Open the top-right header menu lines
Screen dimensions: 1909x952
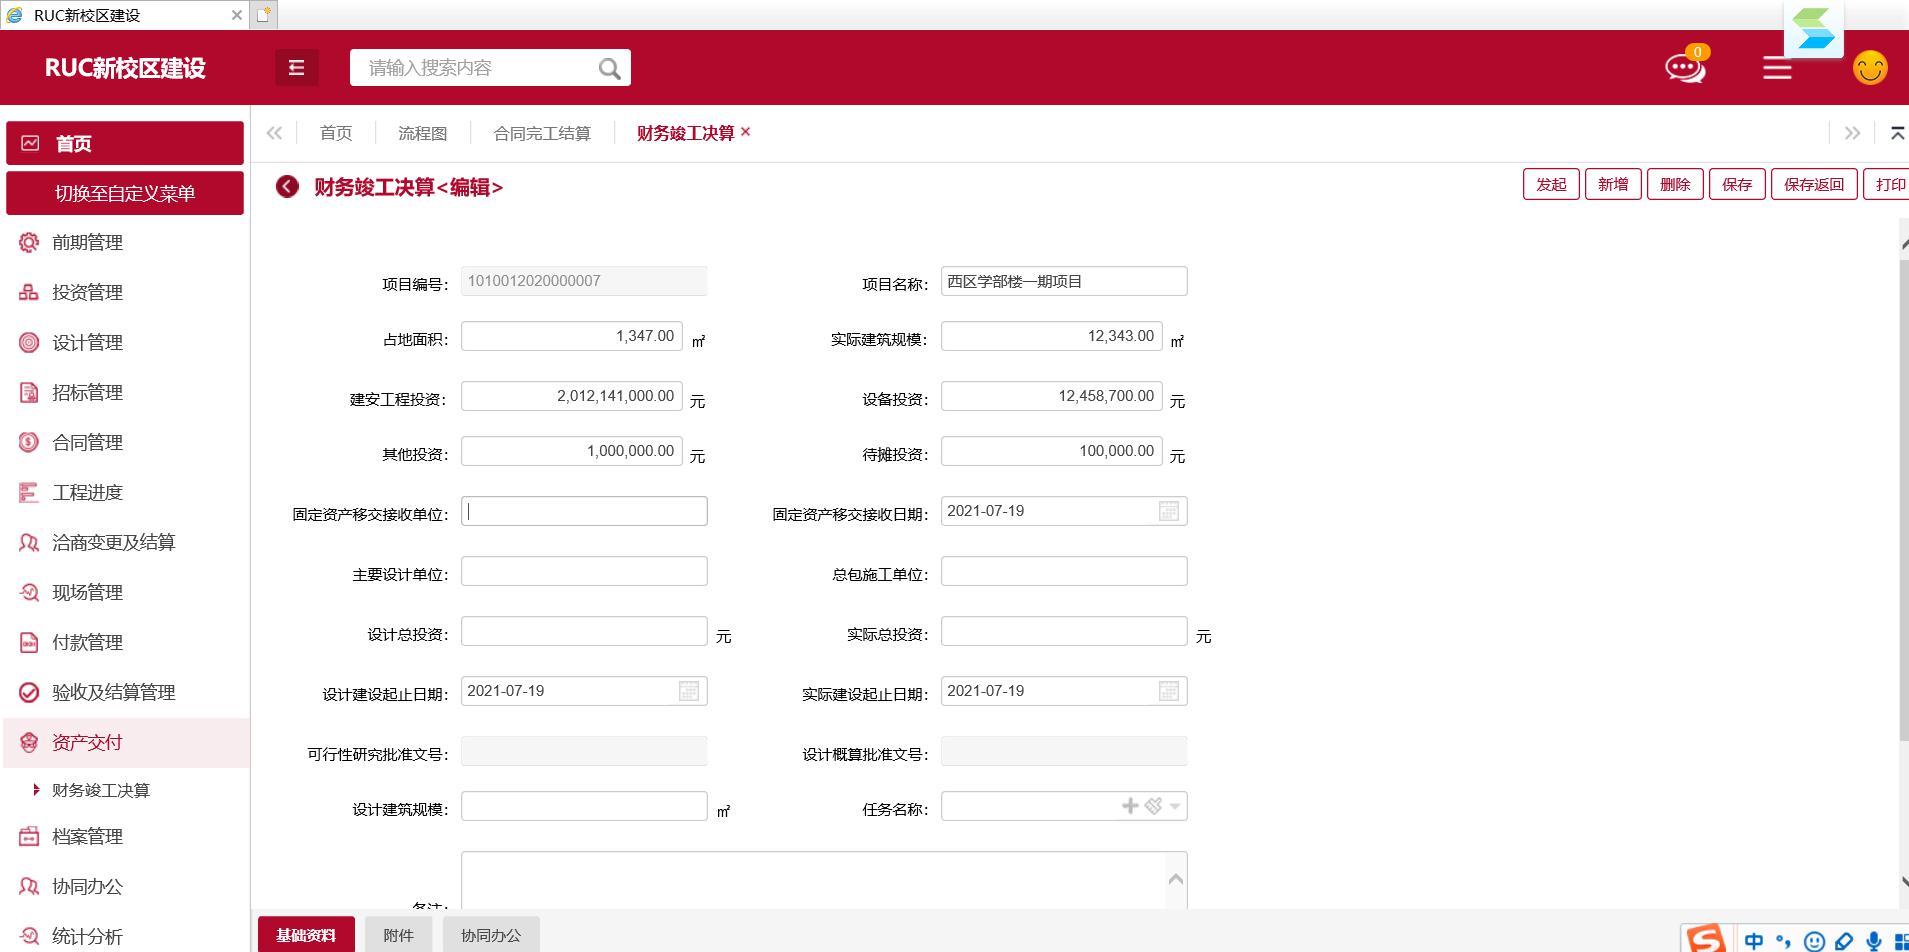1777,68
